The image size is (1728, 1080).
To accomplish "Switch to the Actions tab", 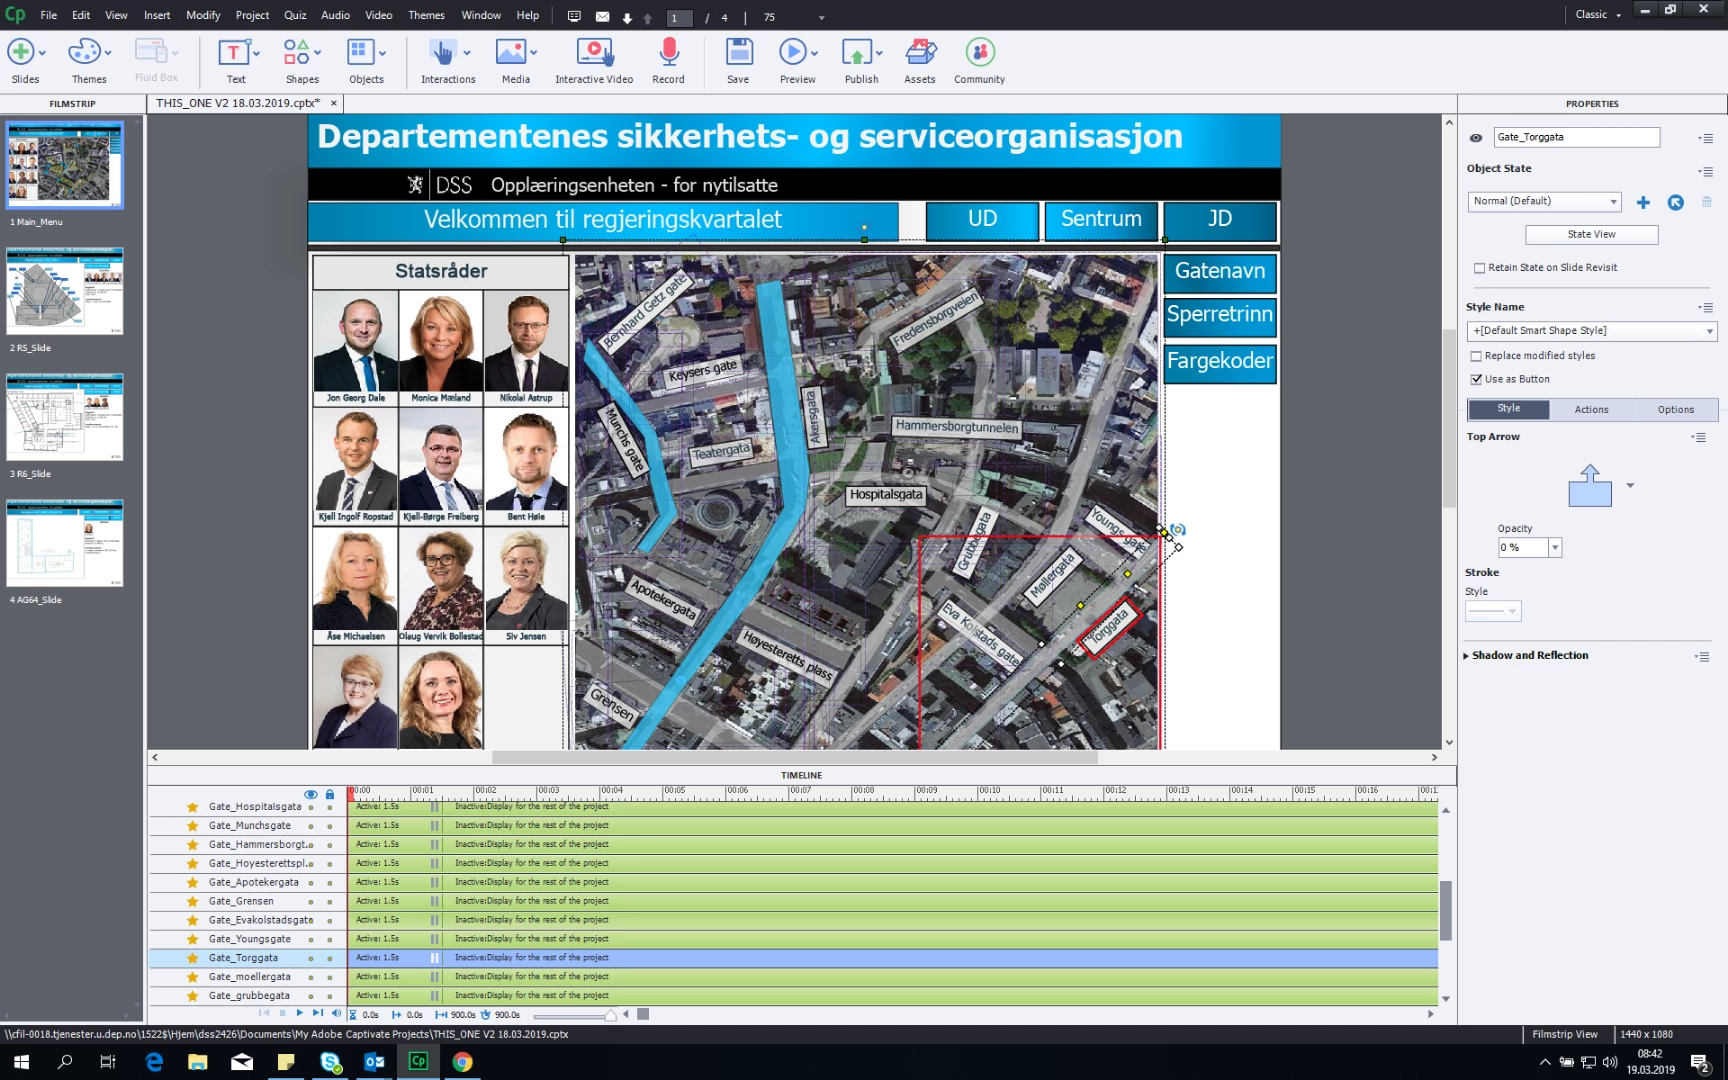I will point(1592,409).
